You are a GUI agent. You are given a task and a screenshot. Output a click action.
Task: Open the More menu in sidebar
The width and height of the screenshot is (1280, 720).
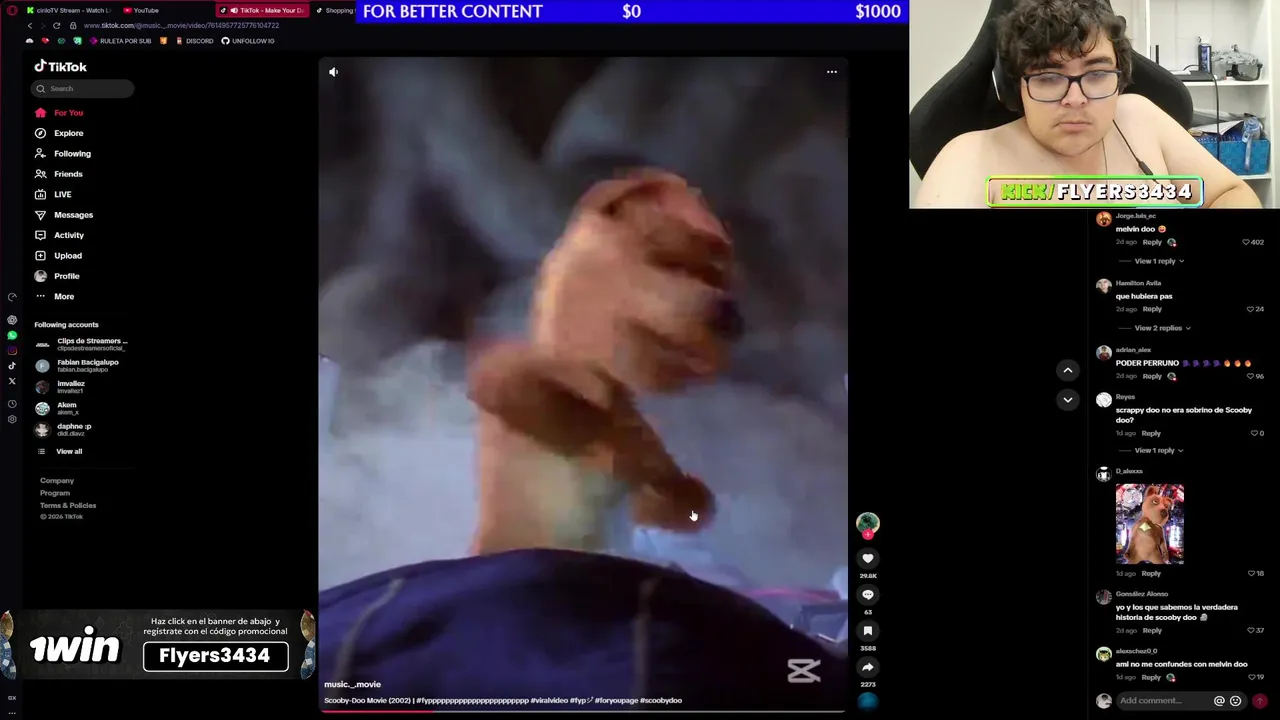[x=54, y=296]
